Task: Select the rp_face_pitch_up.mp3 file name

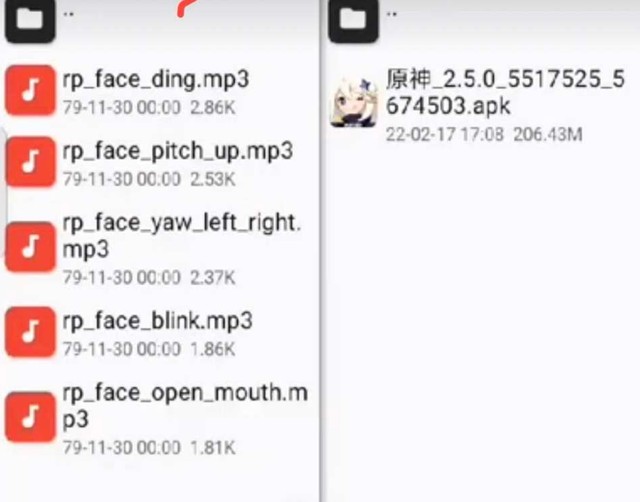Action: pyautogui.click(x=178, y=151)
